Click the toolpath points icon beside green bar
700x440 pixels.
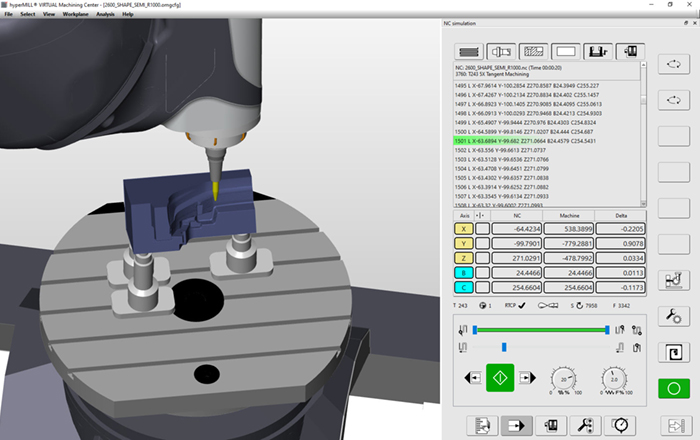(x=637, y=330)
